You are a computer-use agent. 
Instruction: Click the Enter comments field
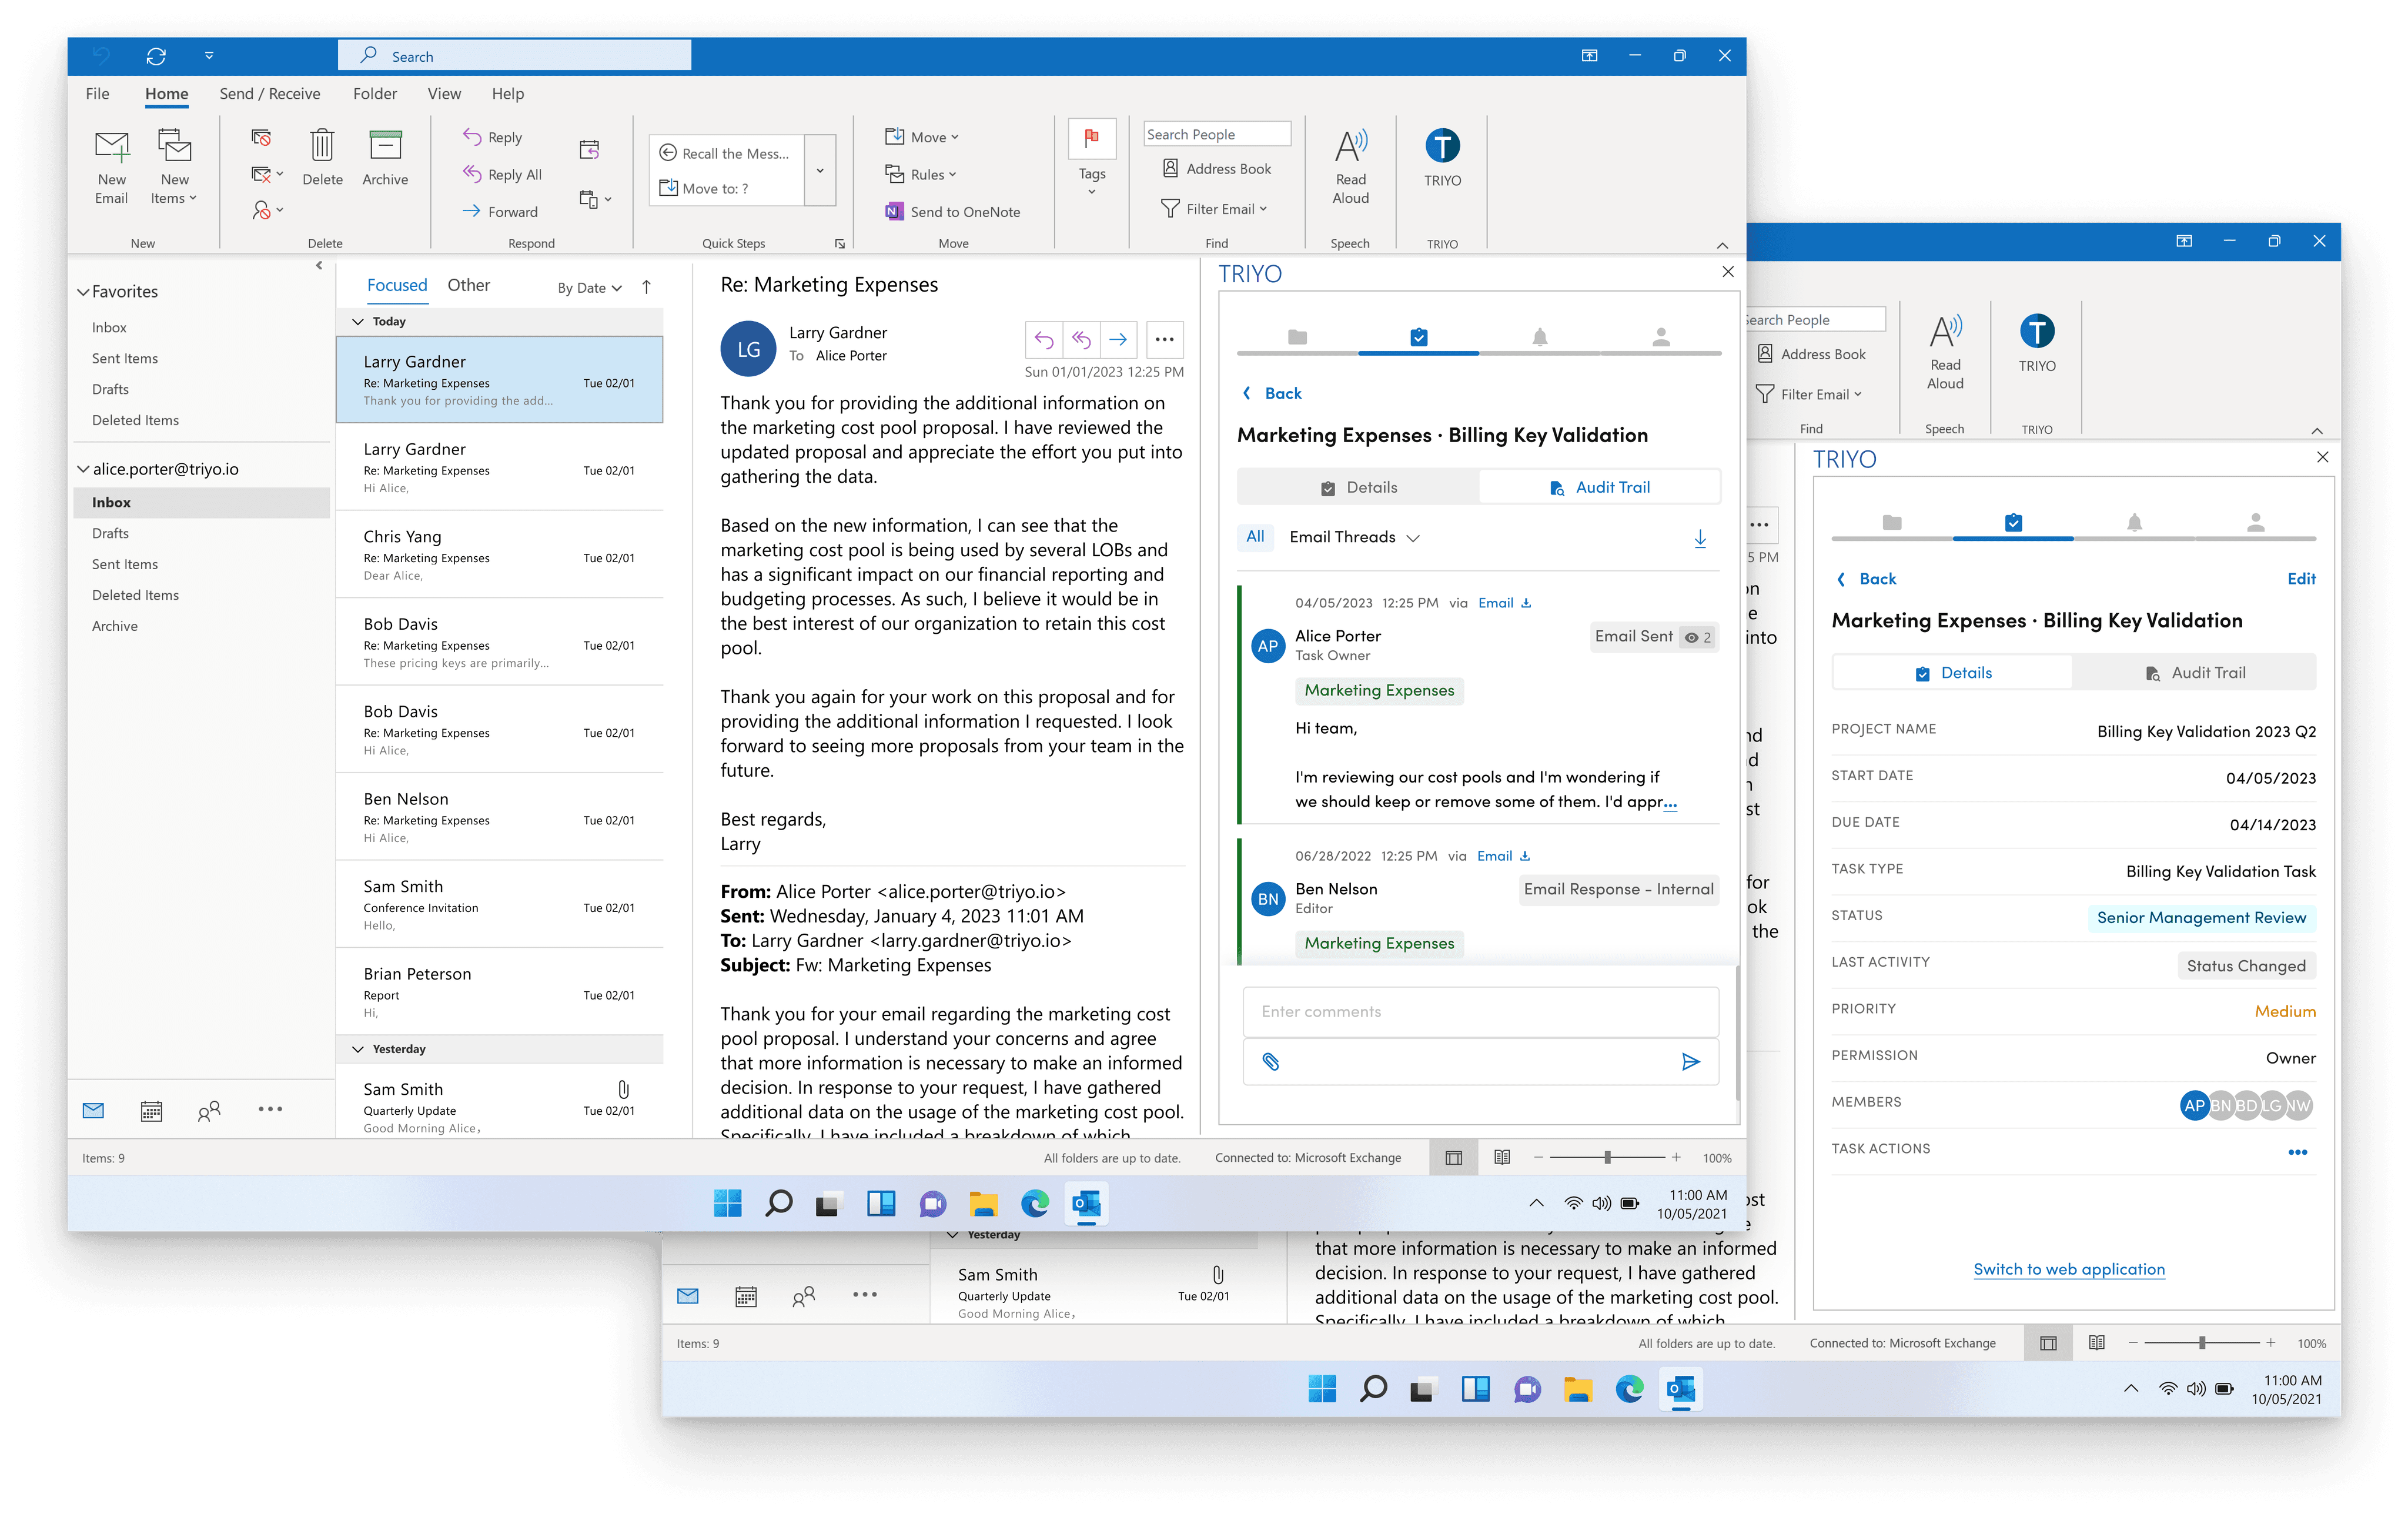click(1480, 1012)
